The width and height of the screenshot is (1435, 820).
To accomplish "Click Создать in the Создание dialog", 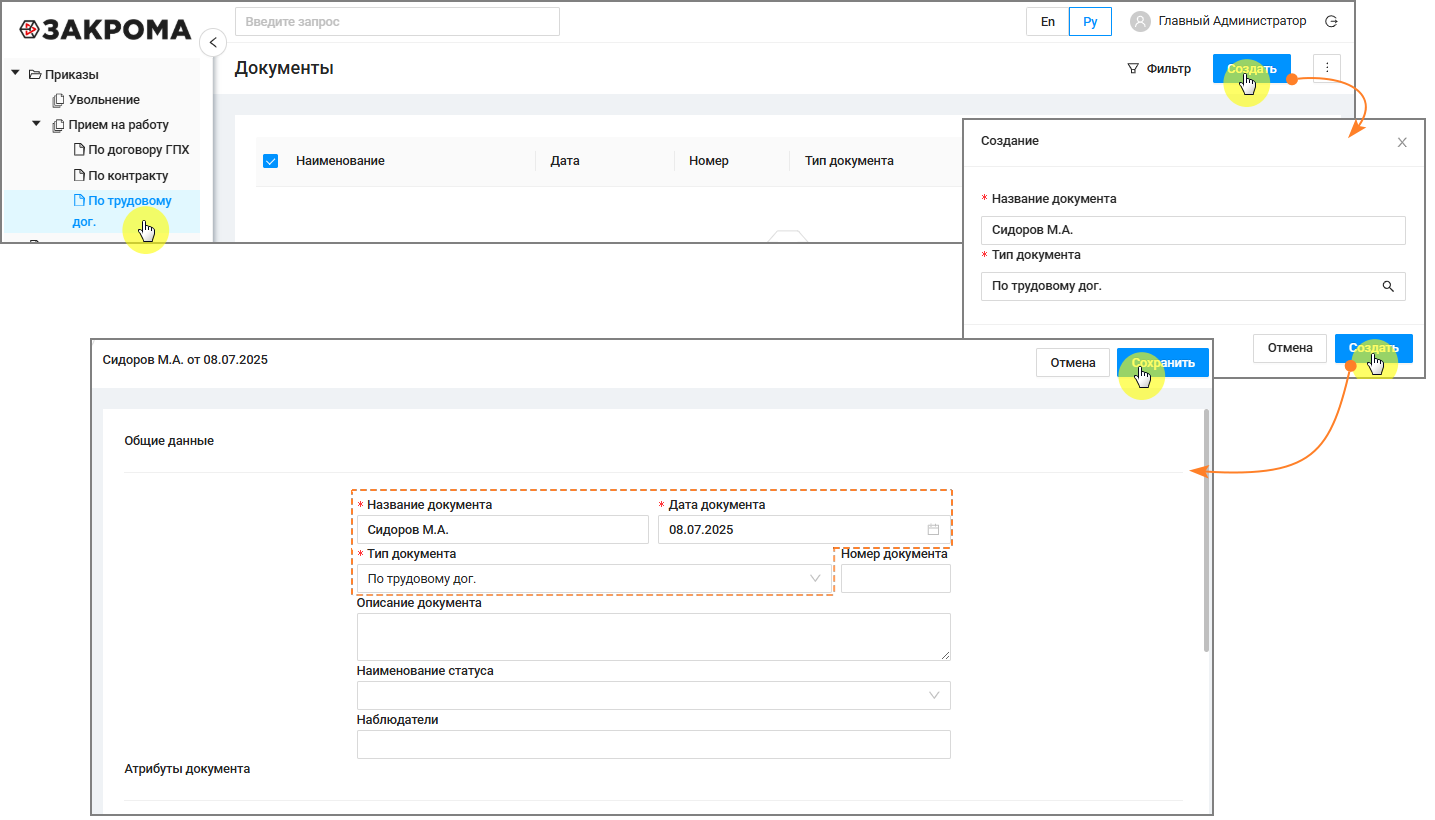I will tap(1373, 348).
